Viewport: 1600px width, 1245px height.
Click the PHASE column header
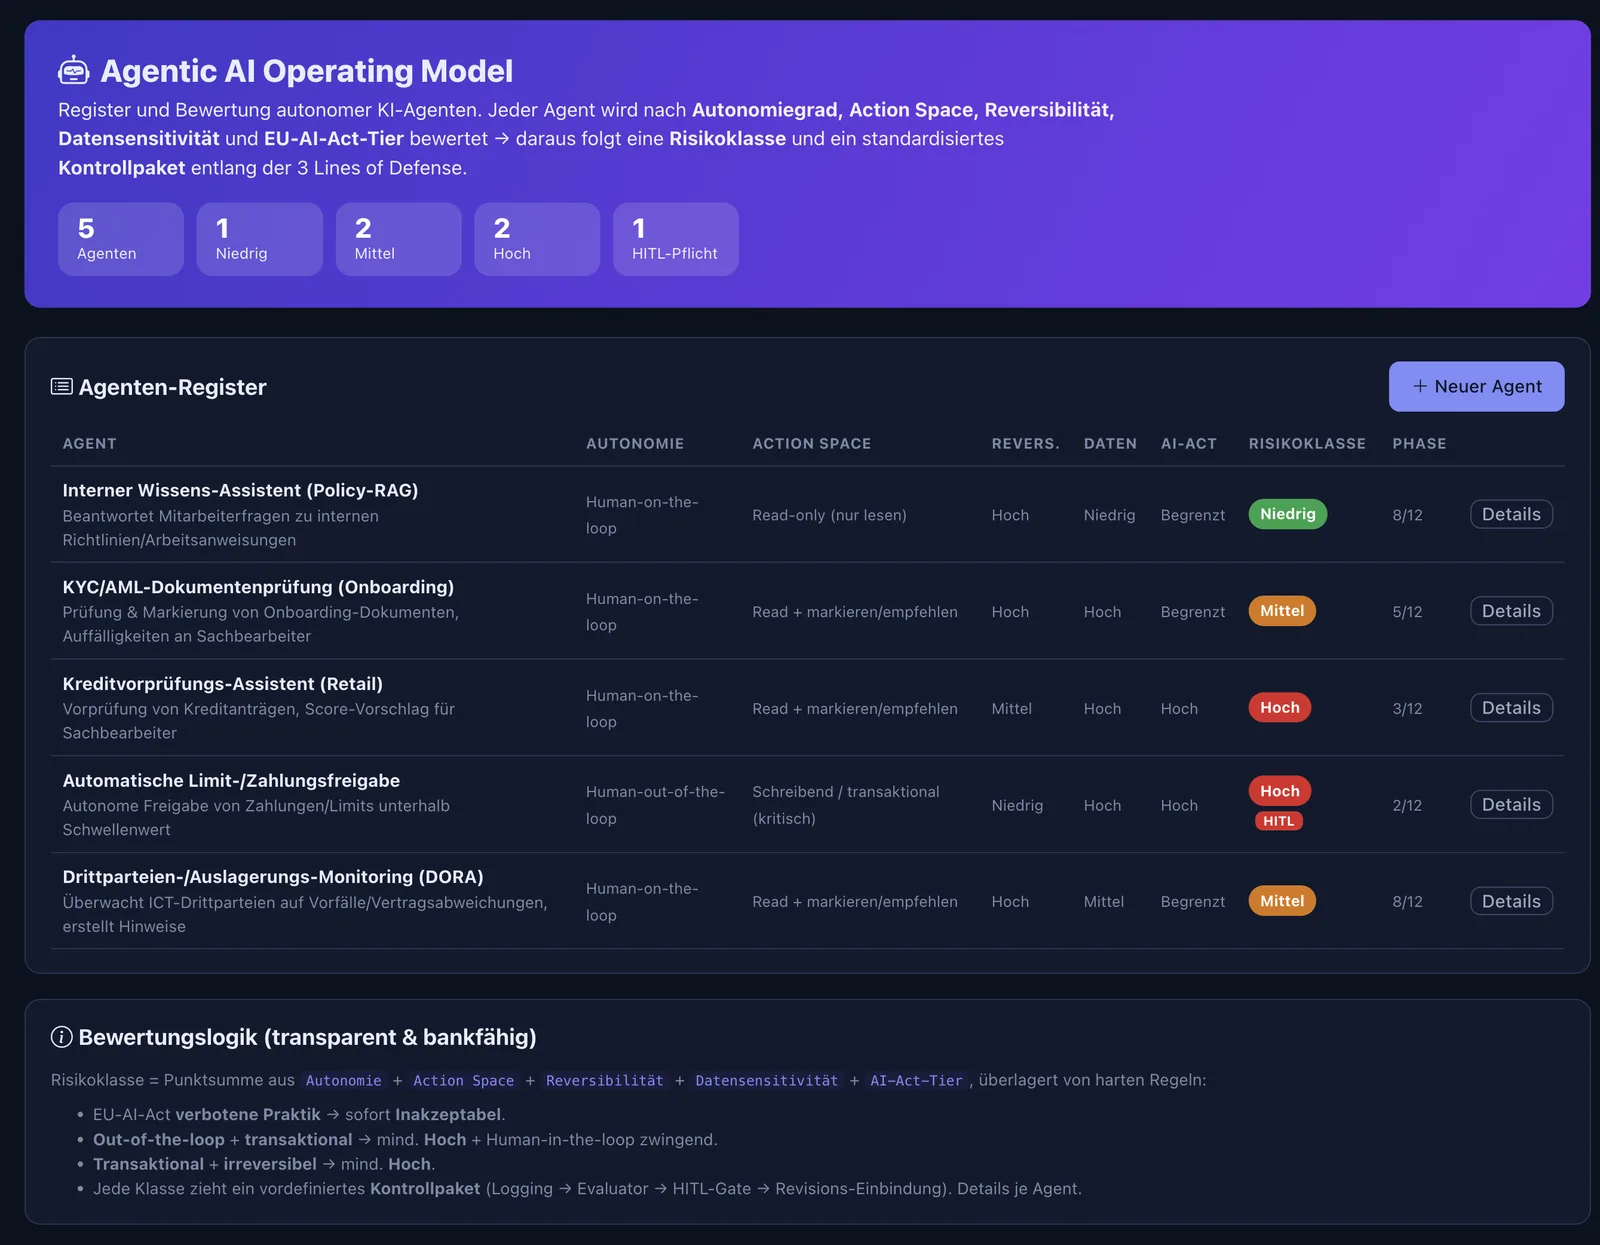1419,443
